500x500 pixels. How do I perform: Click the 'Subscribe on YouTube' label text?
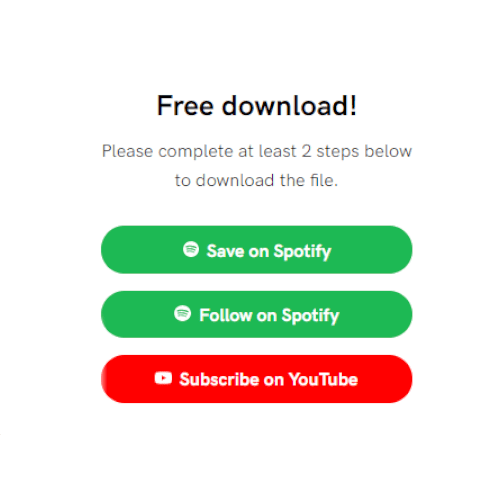(x=269, y=379)
